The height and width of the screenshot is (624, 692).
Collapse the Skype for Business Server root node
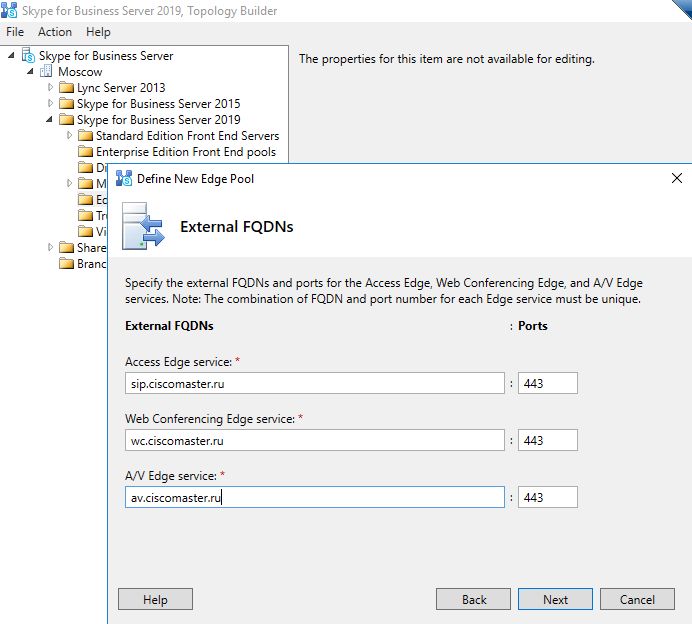(11, 55)
